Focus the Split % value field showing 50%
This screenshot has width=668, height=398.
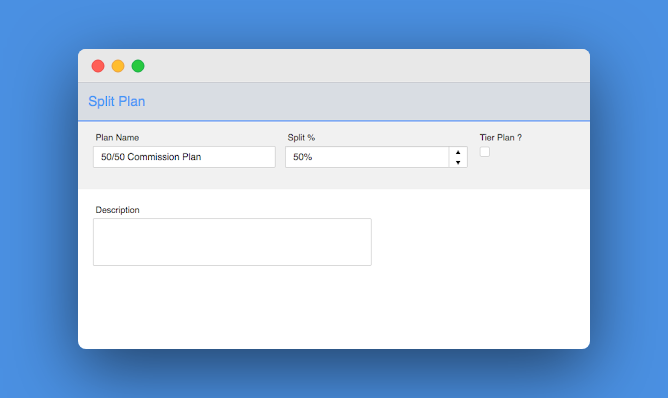tap(367, 157)
